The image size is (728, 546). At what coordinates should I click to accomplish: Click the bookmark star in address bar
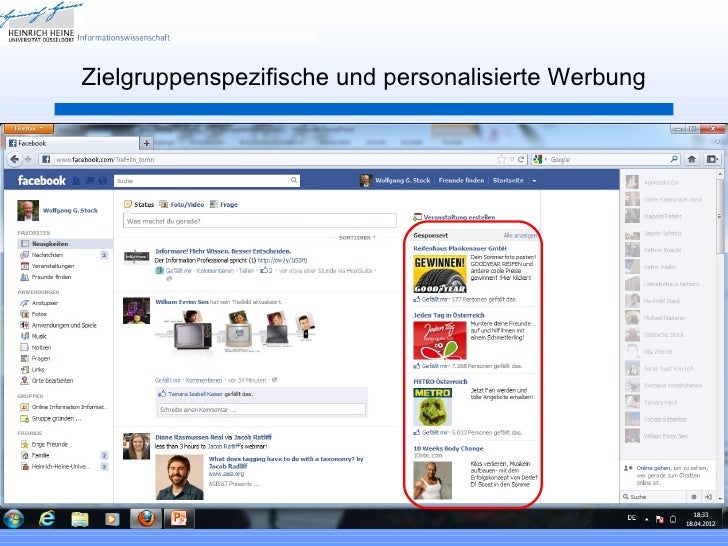[x=501, y=159]
